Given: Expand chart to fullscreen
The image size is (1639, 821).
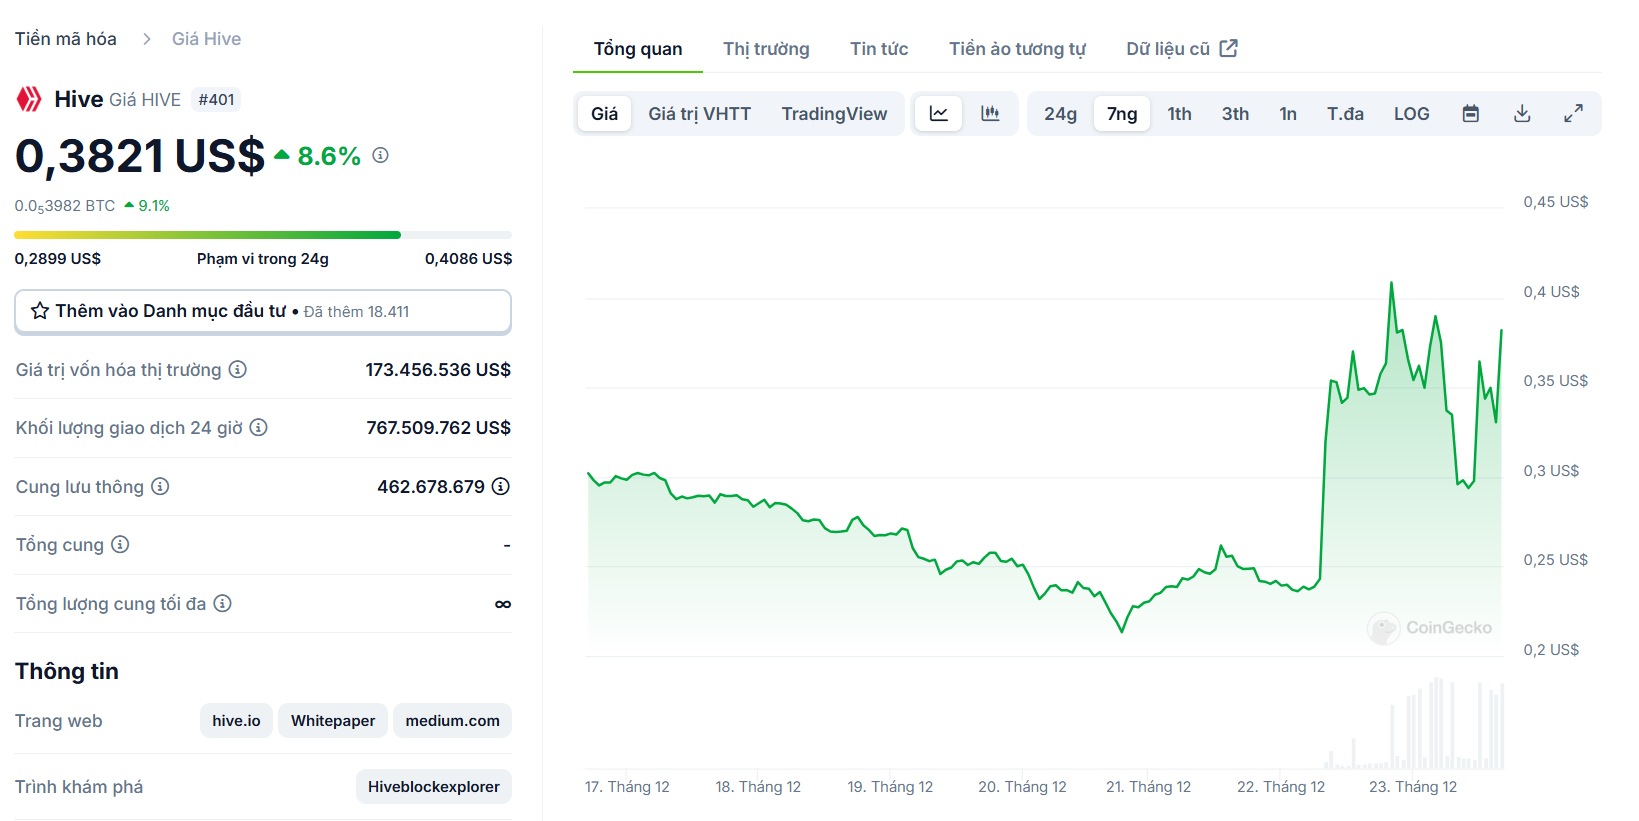Looking at the screenshot, I should pos(1573,114).
